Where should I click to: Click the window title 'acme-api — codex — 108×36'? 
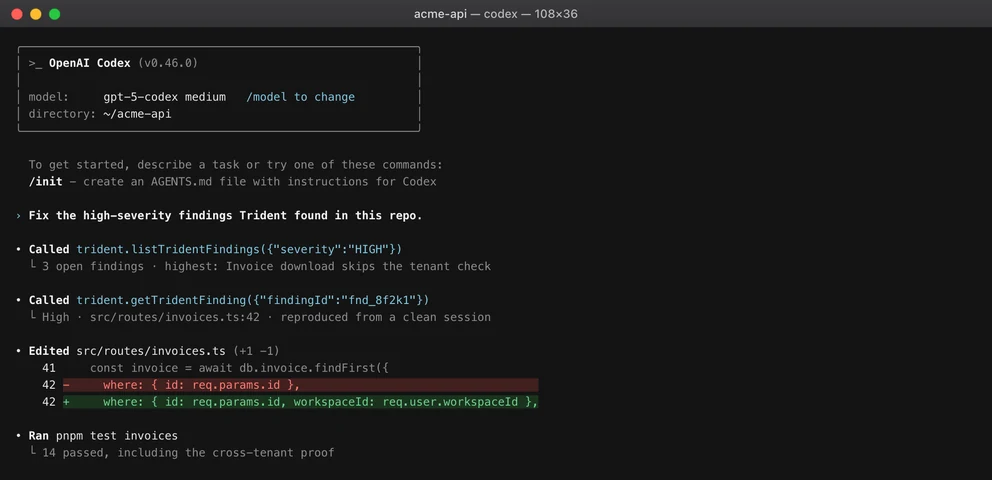pyautogui.click(x=495, y=14)
